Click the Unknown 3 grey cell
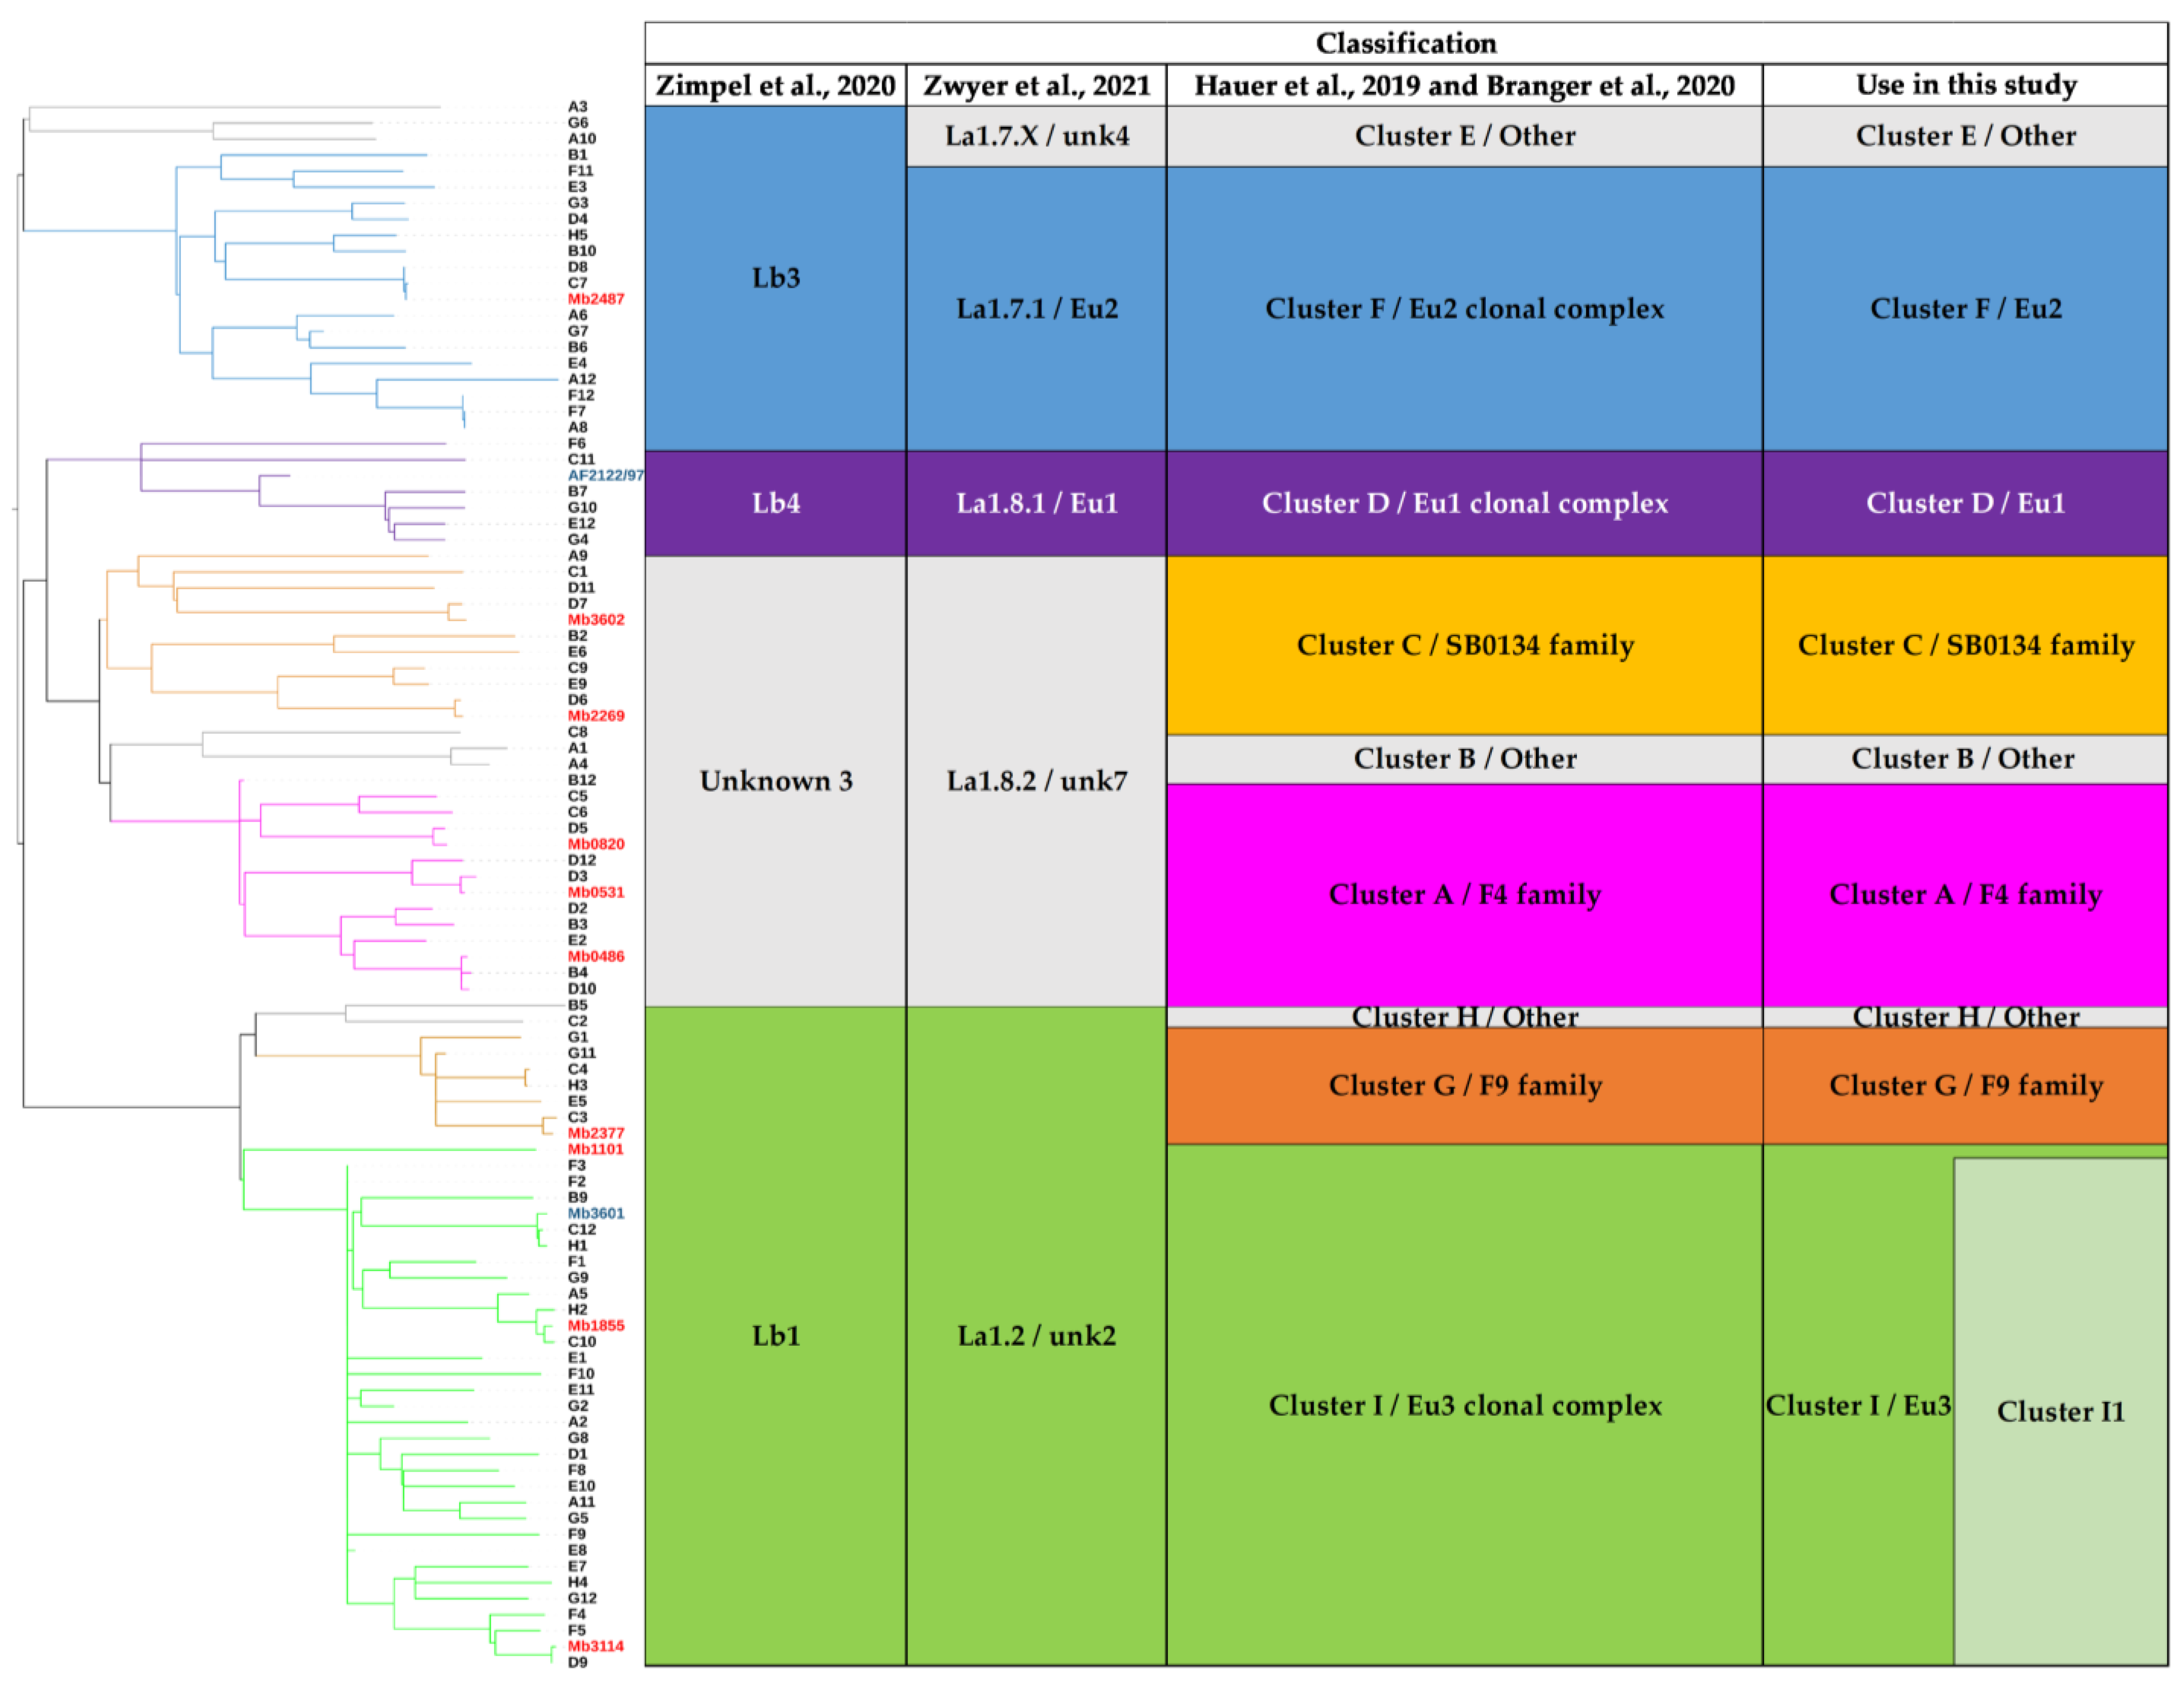 [x=775, y=781]
